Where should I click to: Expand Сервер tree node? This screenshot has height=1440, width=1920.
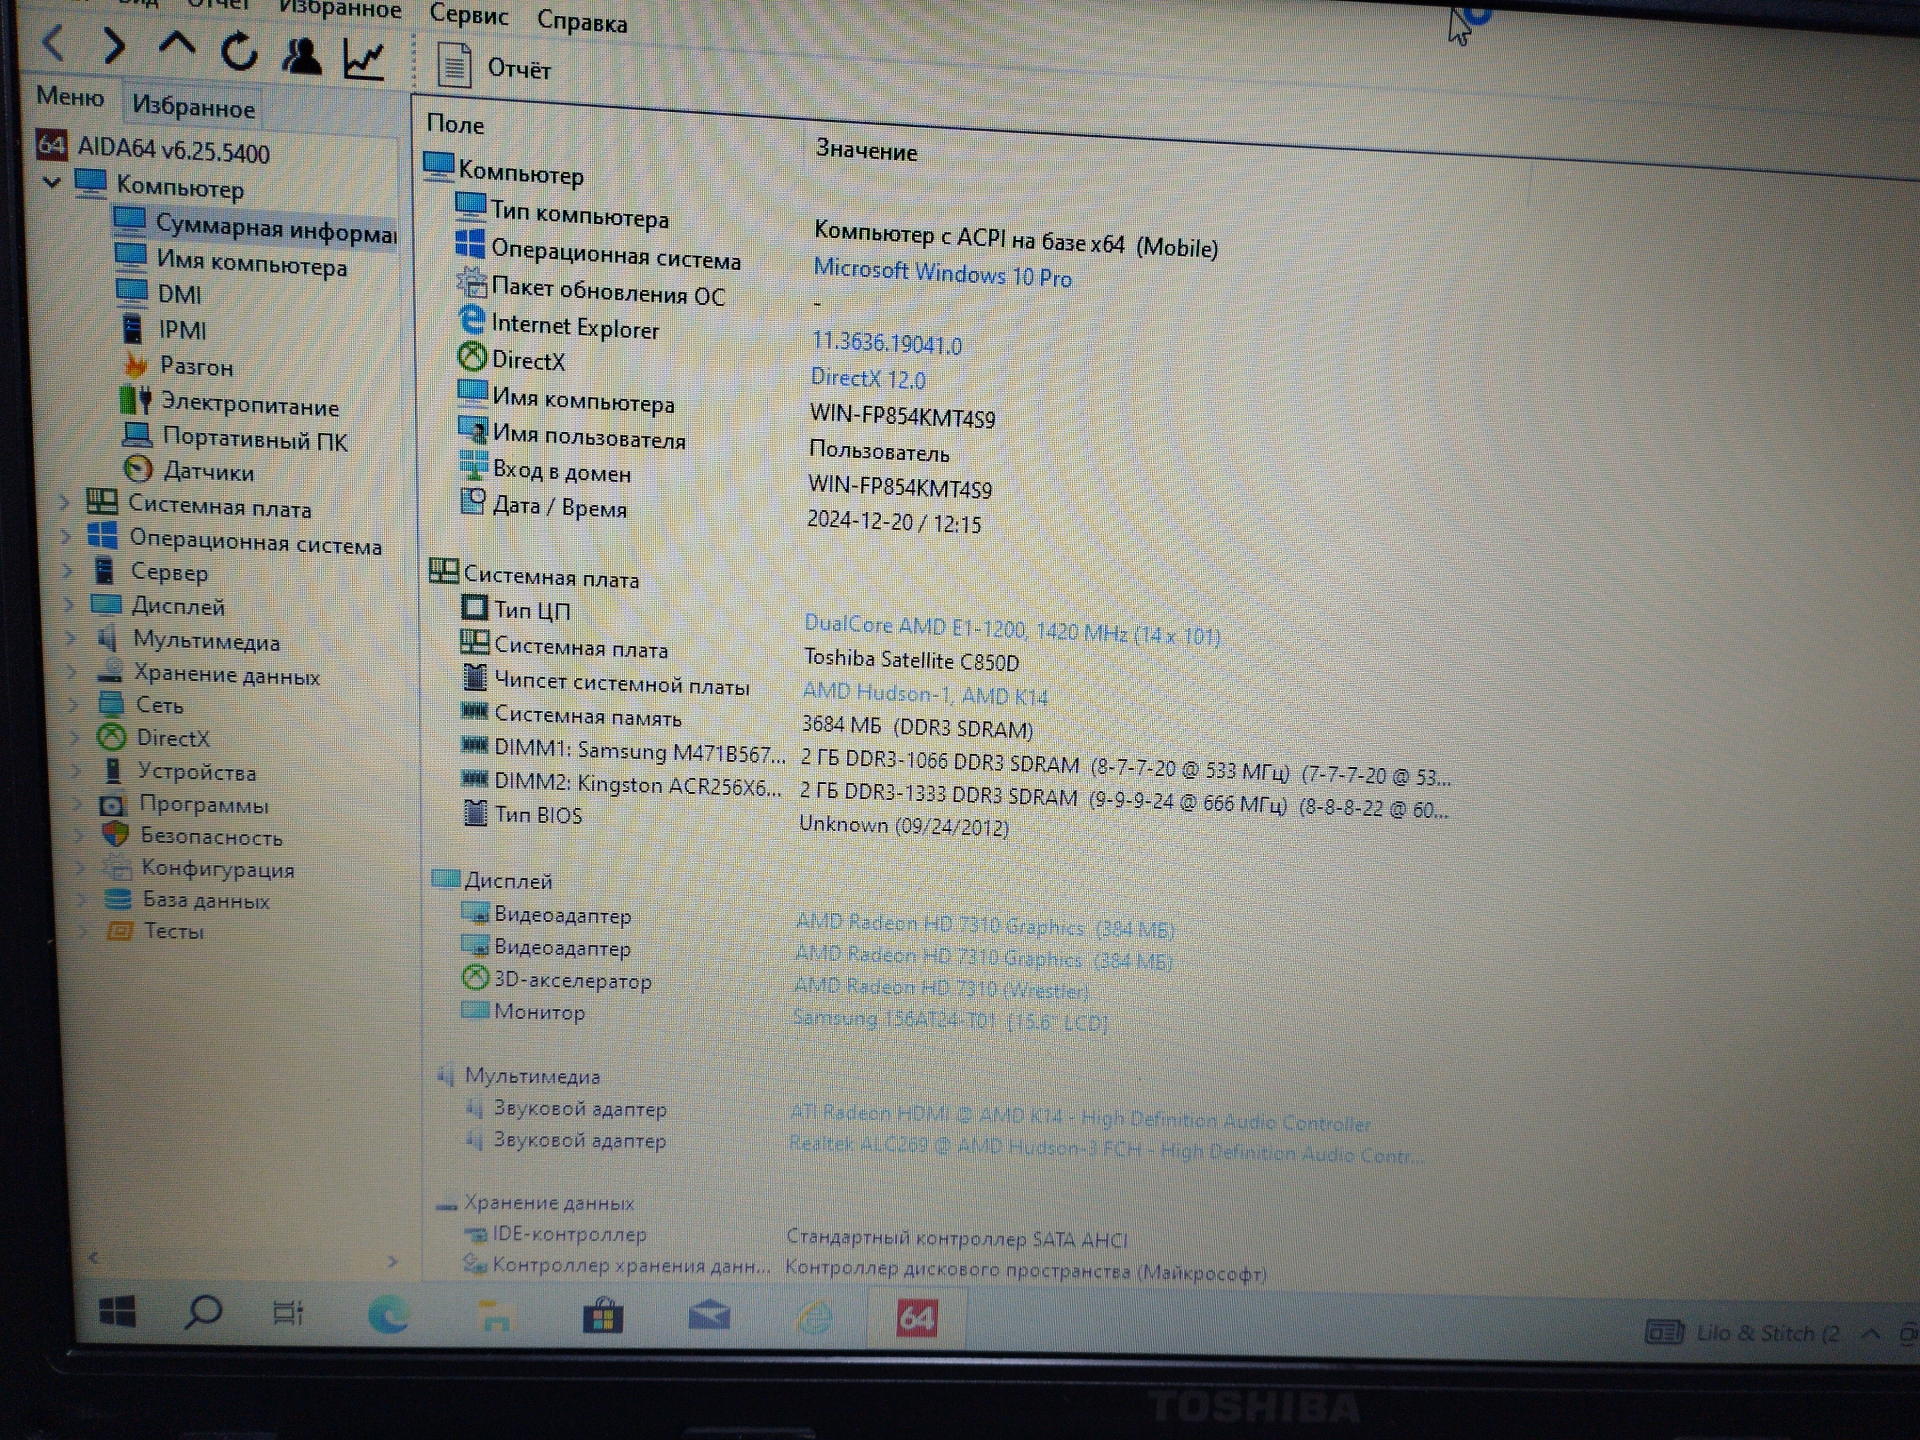[68, 570]
